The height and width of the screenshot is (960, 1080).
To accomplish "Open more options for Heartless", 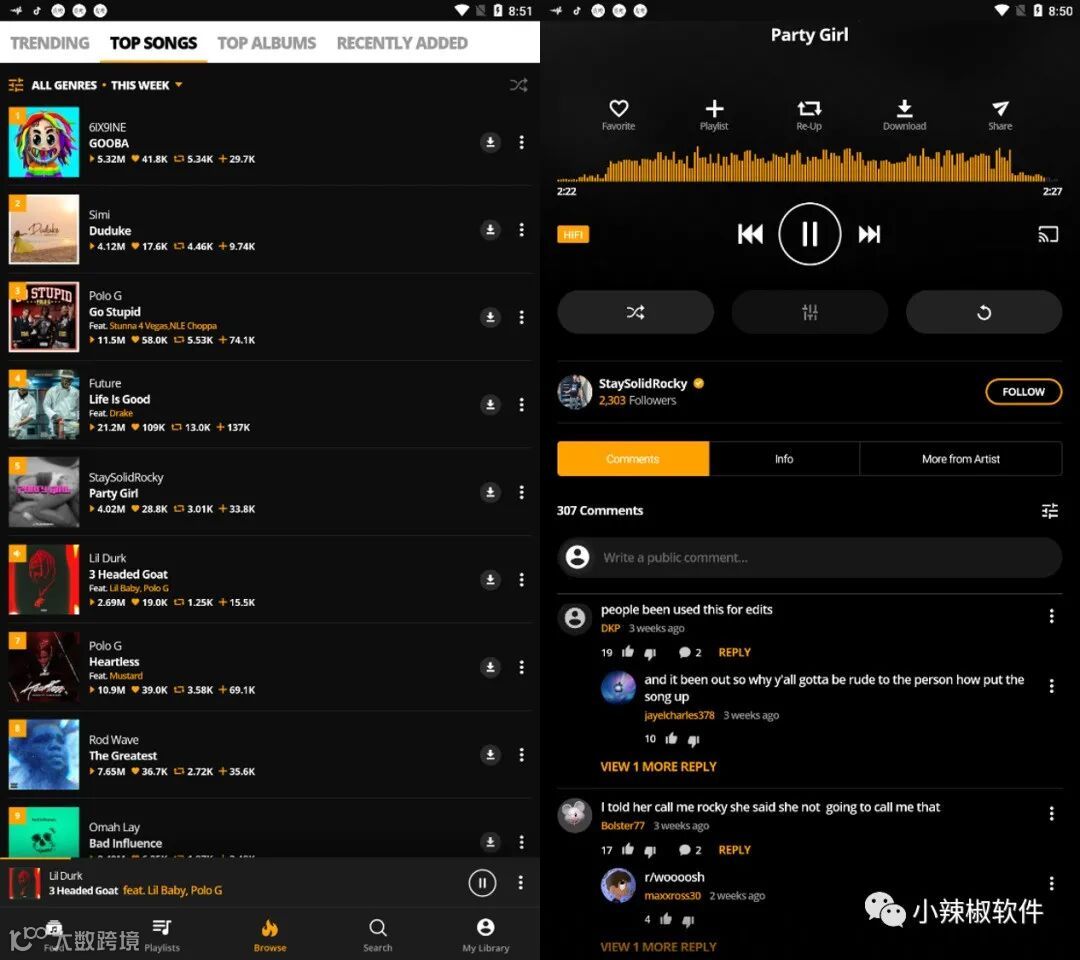I will (x=521, y=667).
